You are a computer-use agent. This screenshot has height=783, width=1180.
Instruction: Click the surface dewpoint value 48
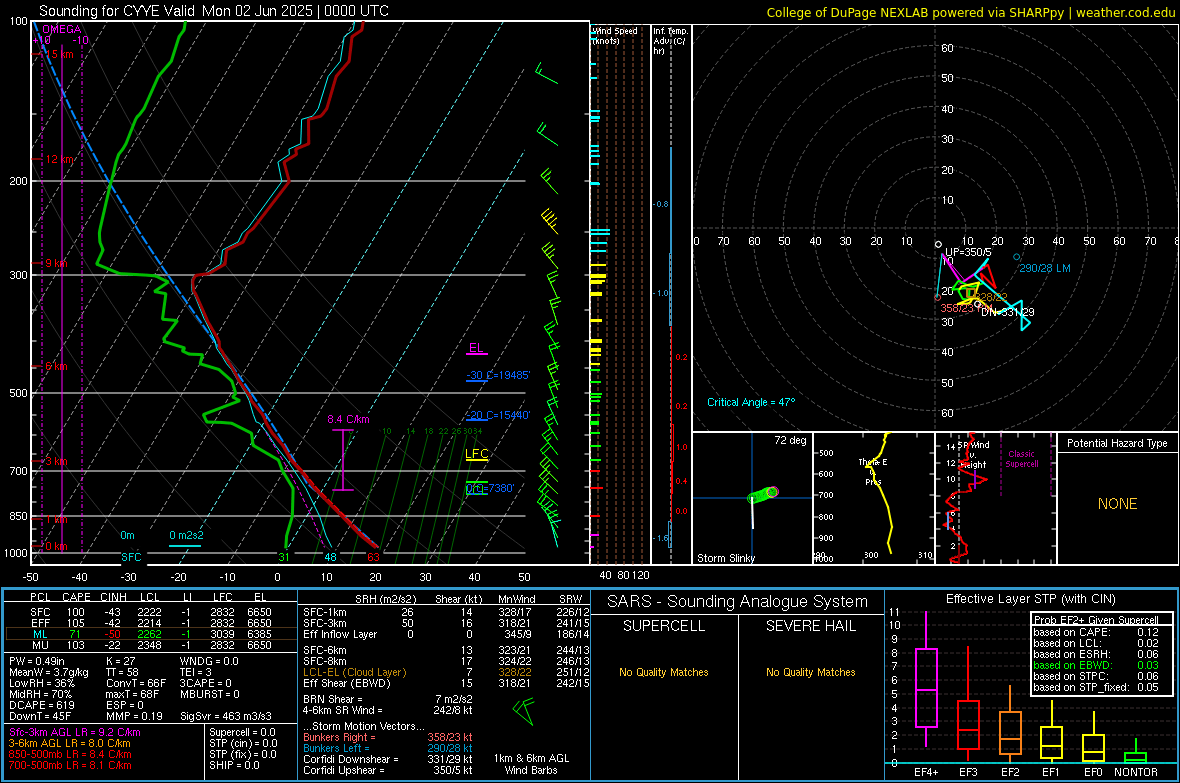(330, 557)
